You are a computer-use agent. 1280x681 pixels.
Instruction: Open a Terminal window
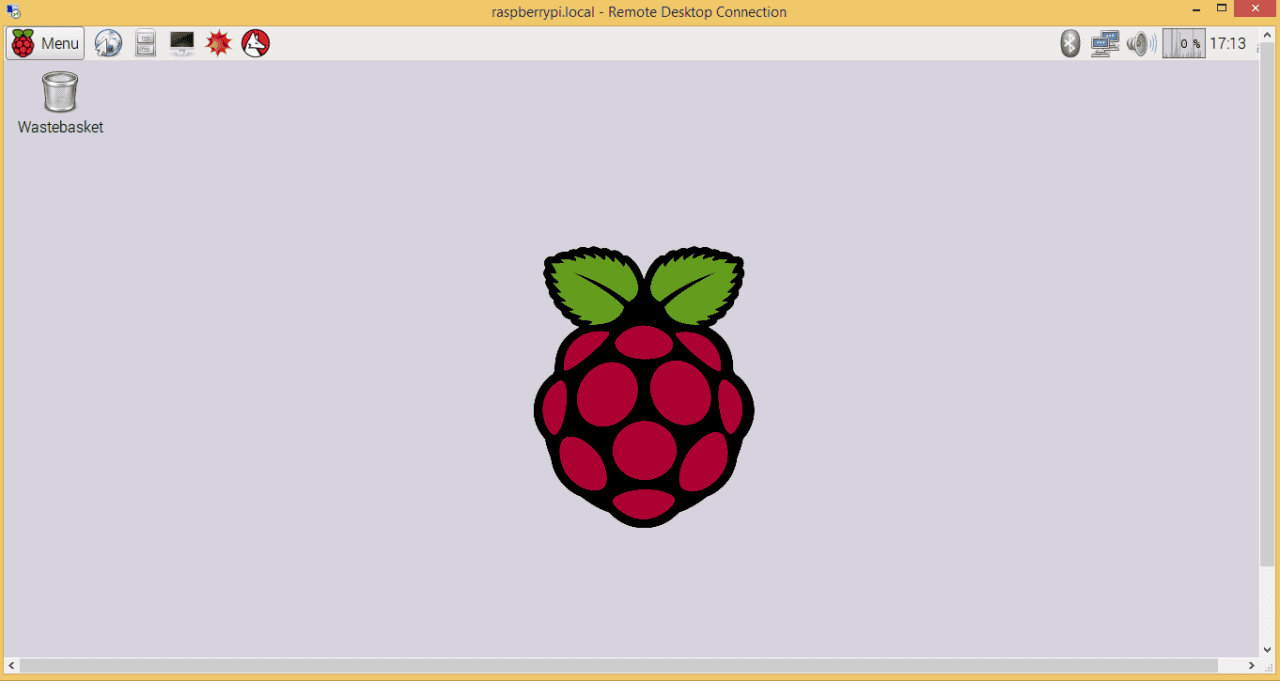(181, 43)
